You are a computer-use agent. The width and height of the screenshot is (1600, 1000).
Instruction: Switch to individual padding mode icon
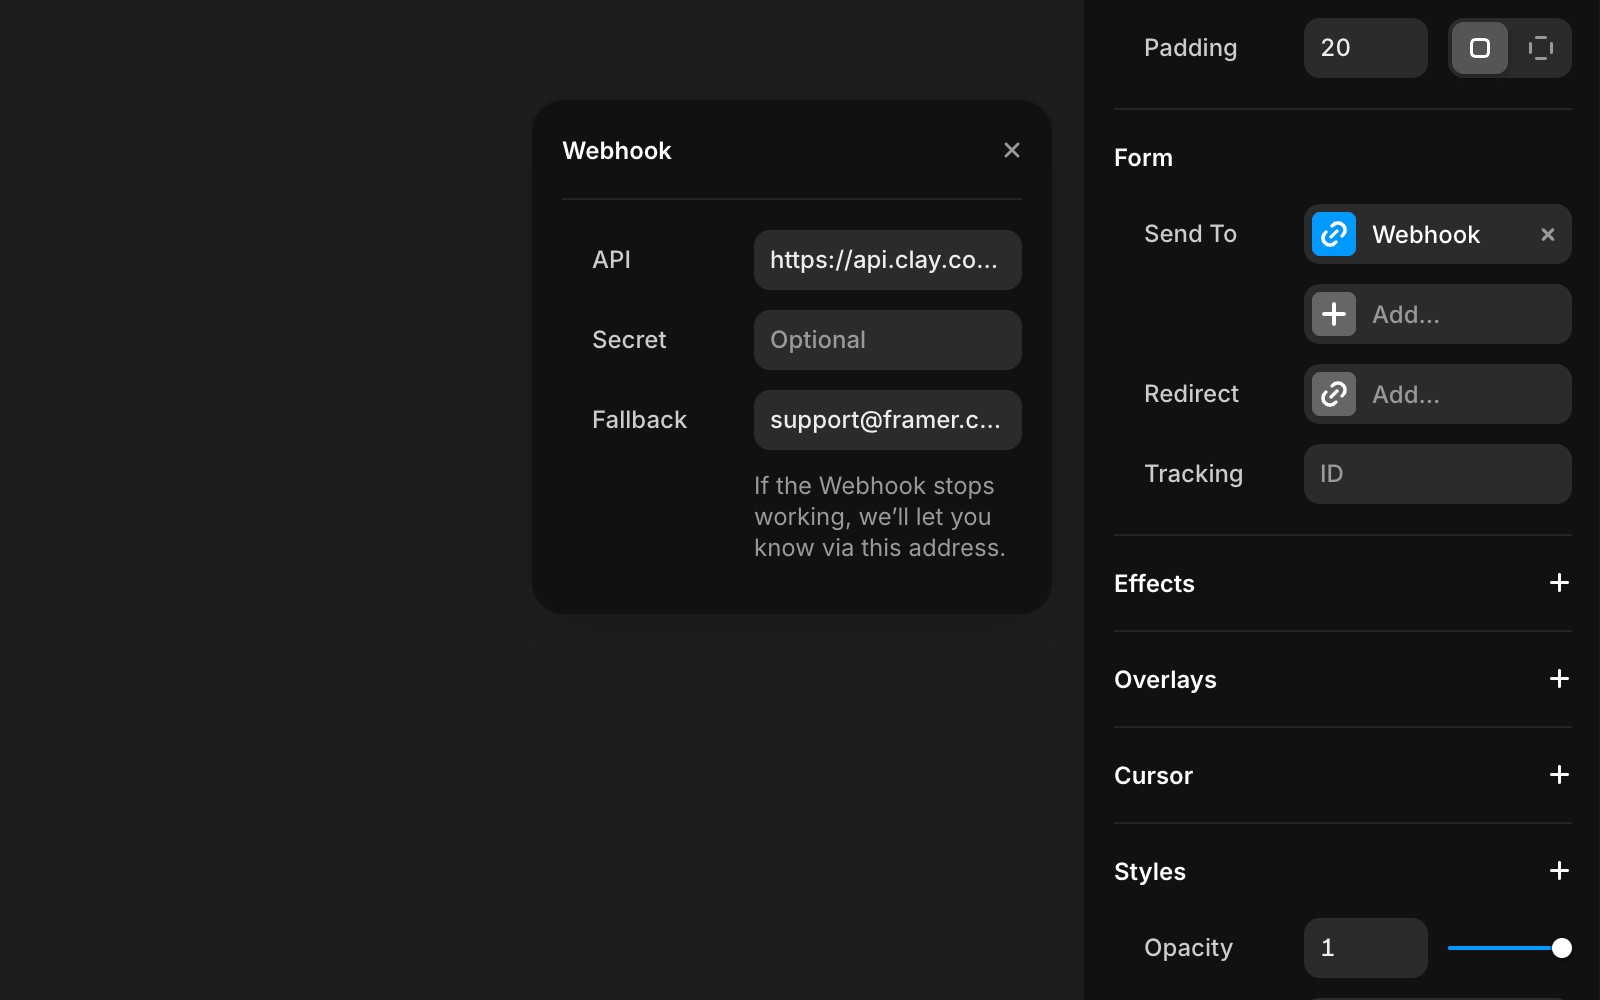coord(1540,47)
